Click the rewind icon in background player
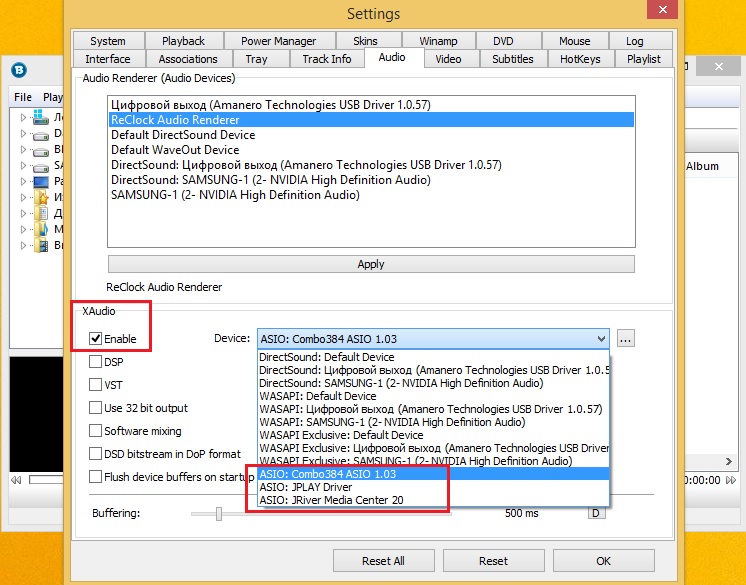 16,480
